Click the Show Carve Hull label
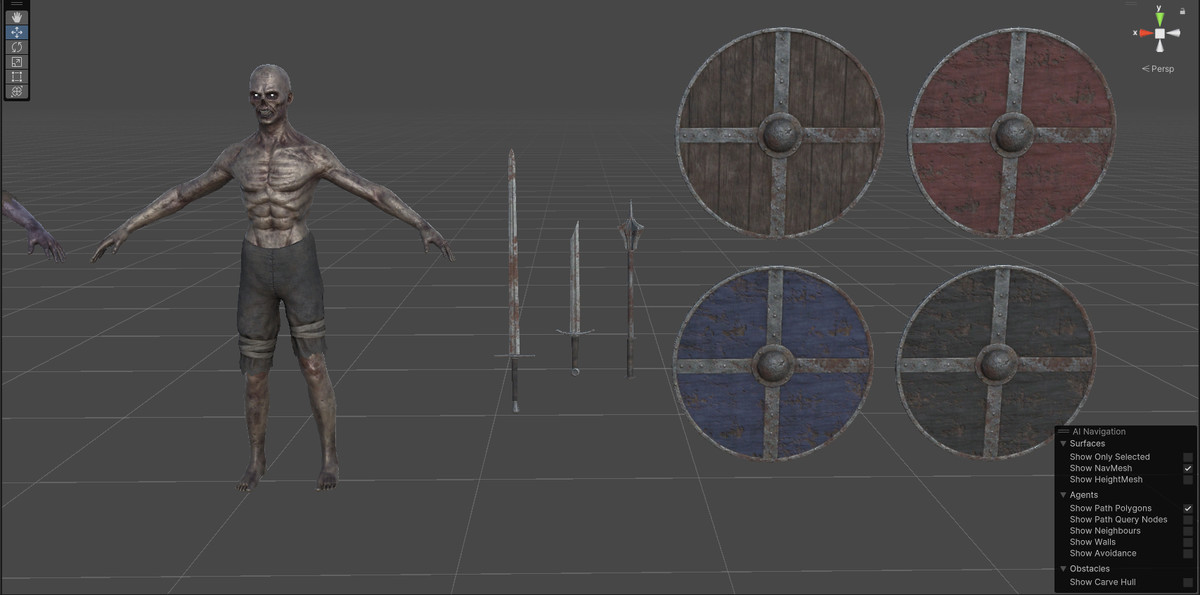 (1103, 582)
